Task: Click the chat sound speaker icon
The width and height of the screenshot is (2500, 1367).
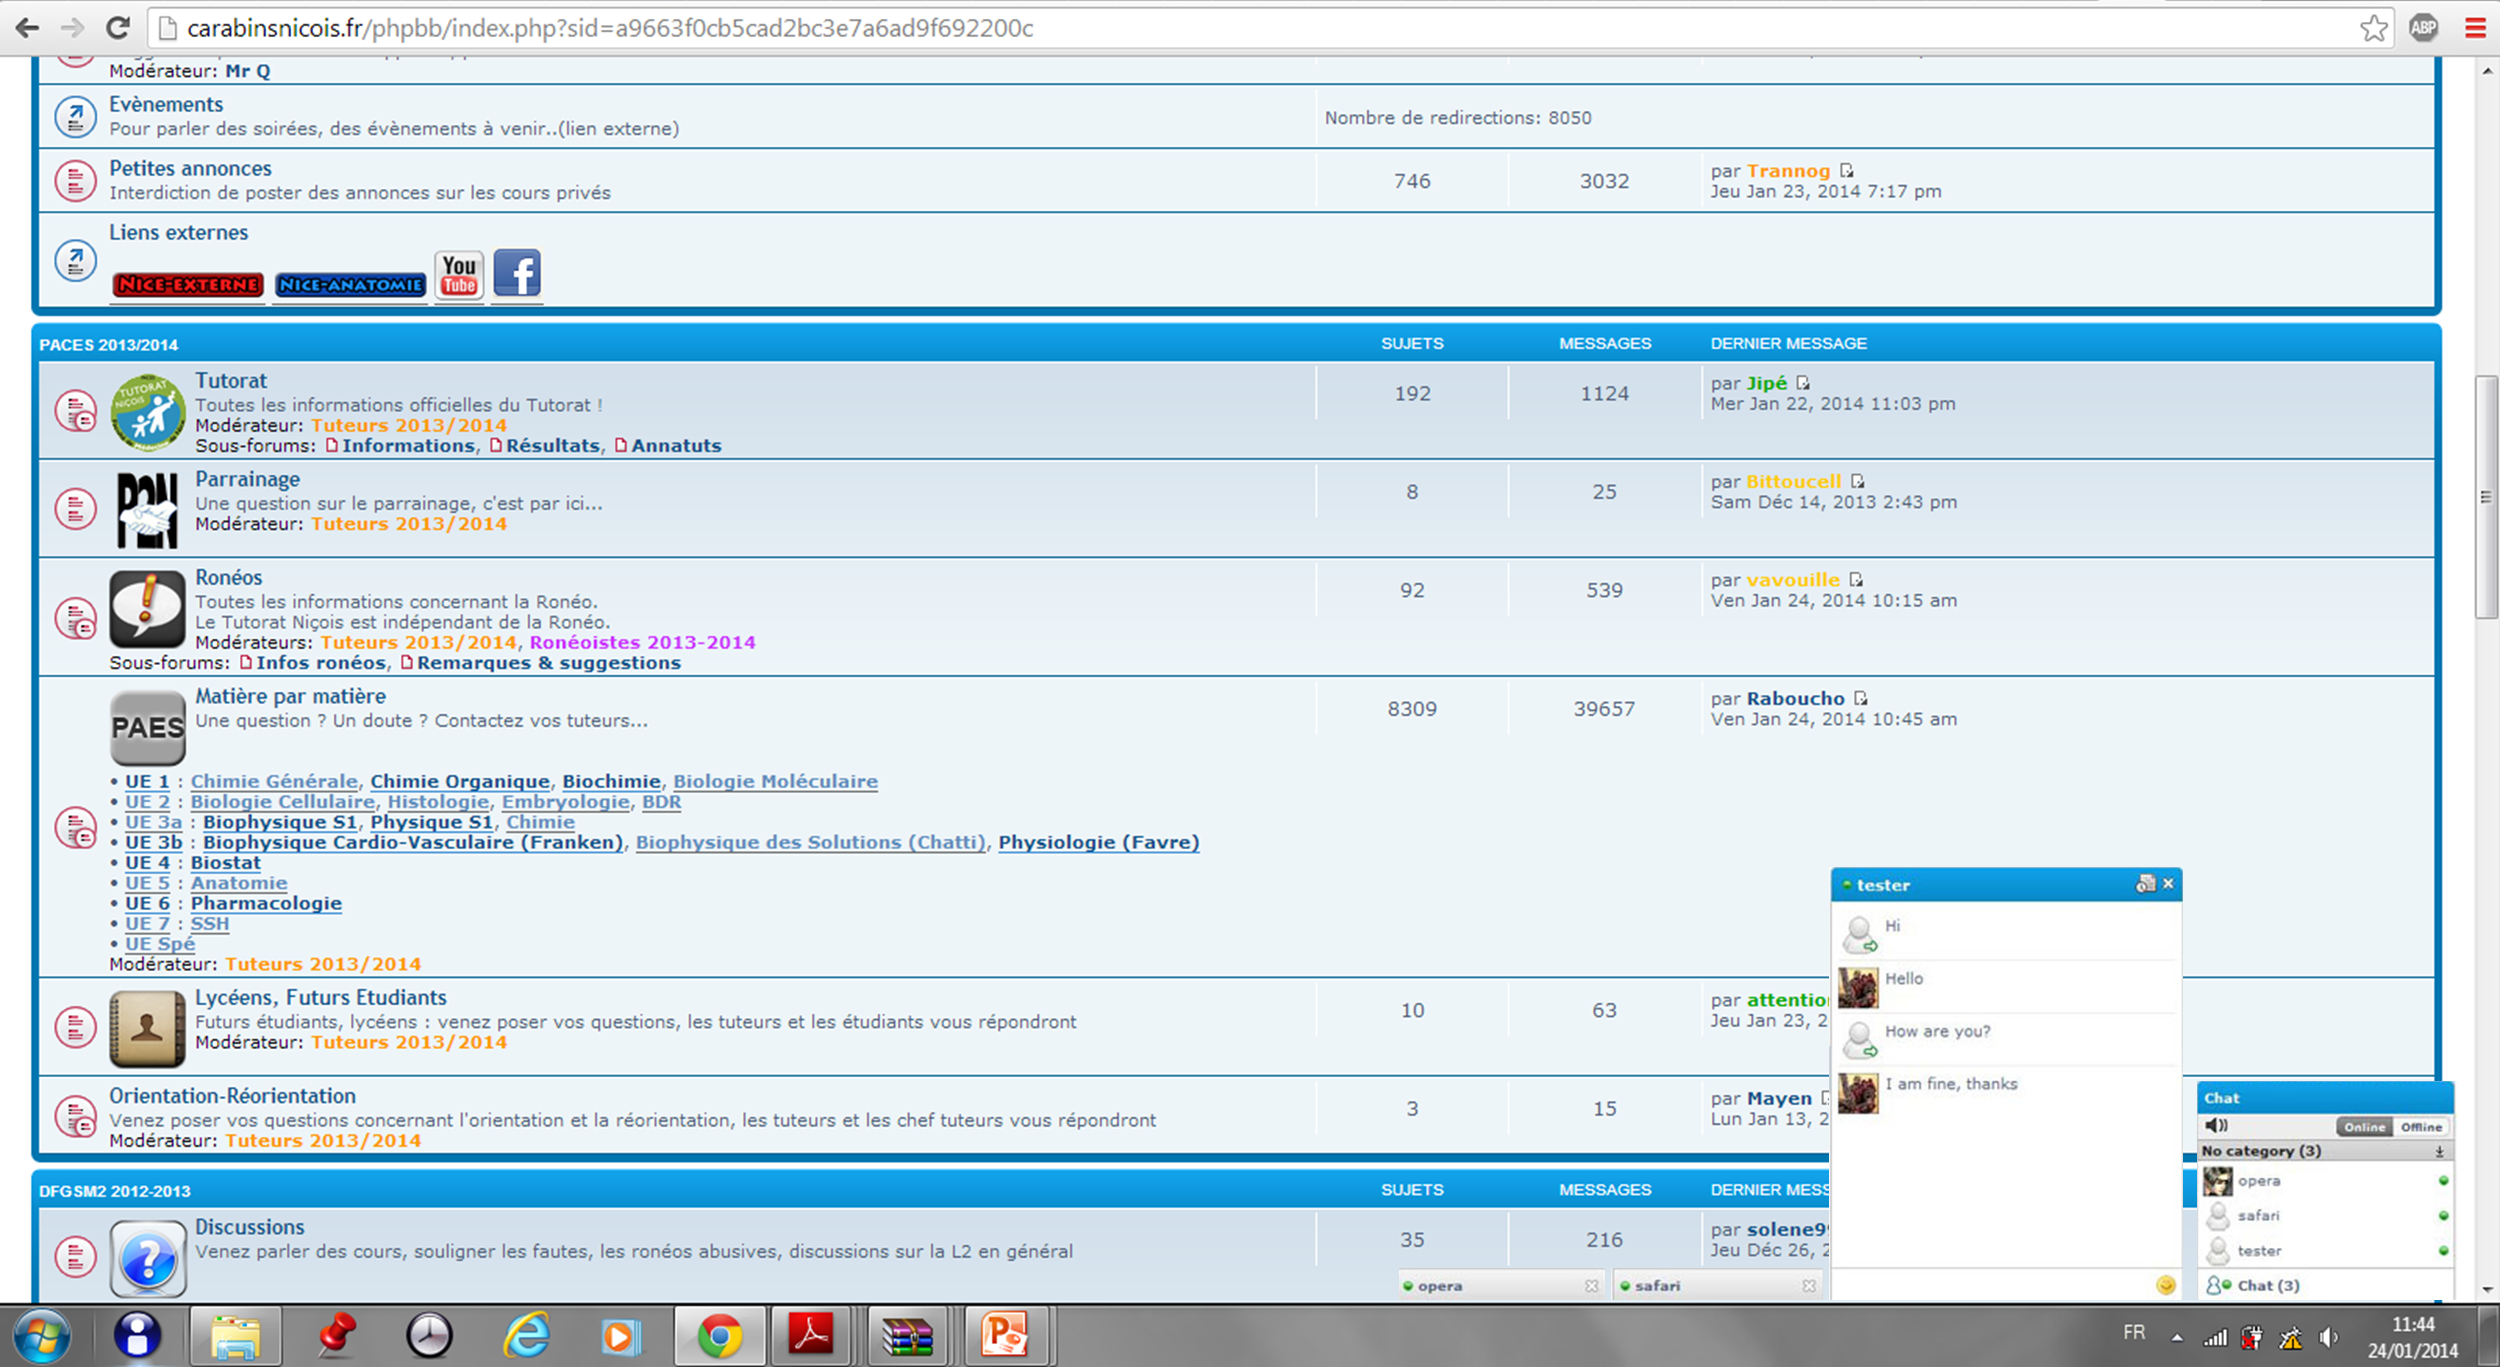Action: point(2217,1125)
